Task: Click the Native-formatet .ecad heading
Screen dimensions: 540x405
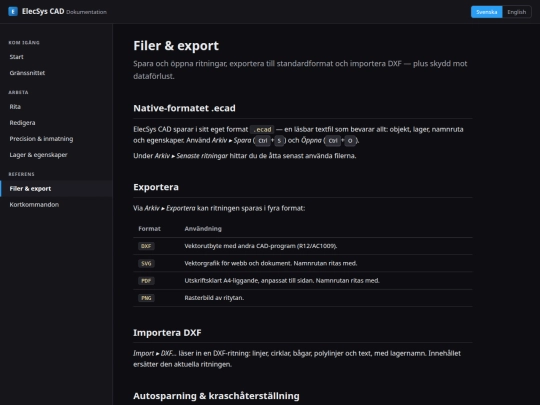Action: 184,108
